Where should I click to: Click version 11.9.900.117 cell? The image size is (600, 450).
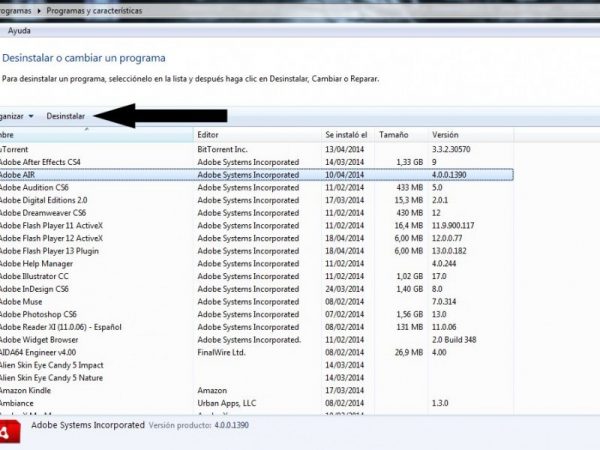point(453,226)
